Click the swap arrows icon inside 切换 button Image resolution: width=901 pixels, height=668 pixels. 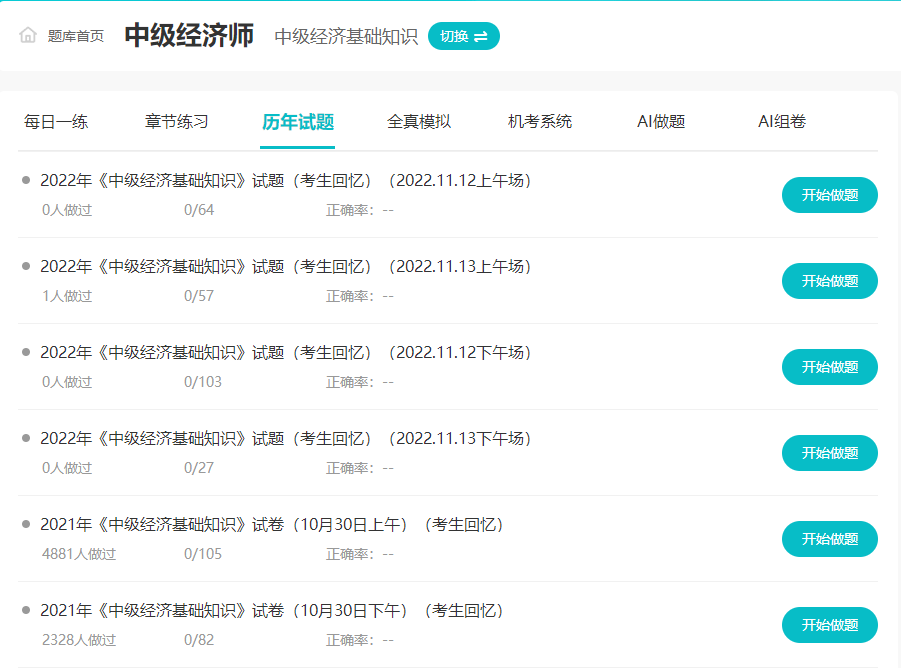click(x=479, y=34)
